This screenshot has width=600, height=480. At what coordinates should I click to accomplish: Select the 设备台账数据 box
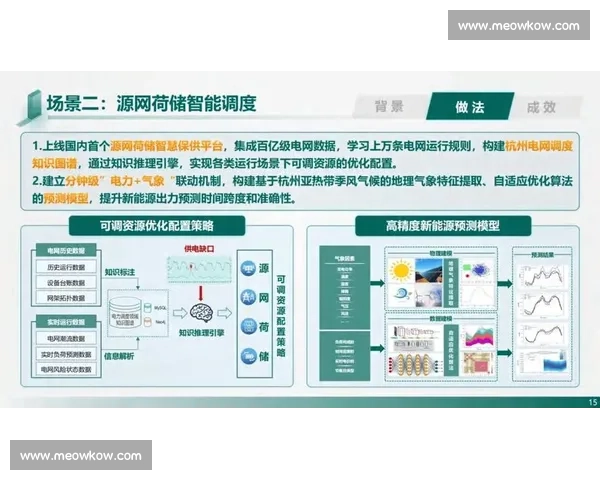[x=66, y=283]
